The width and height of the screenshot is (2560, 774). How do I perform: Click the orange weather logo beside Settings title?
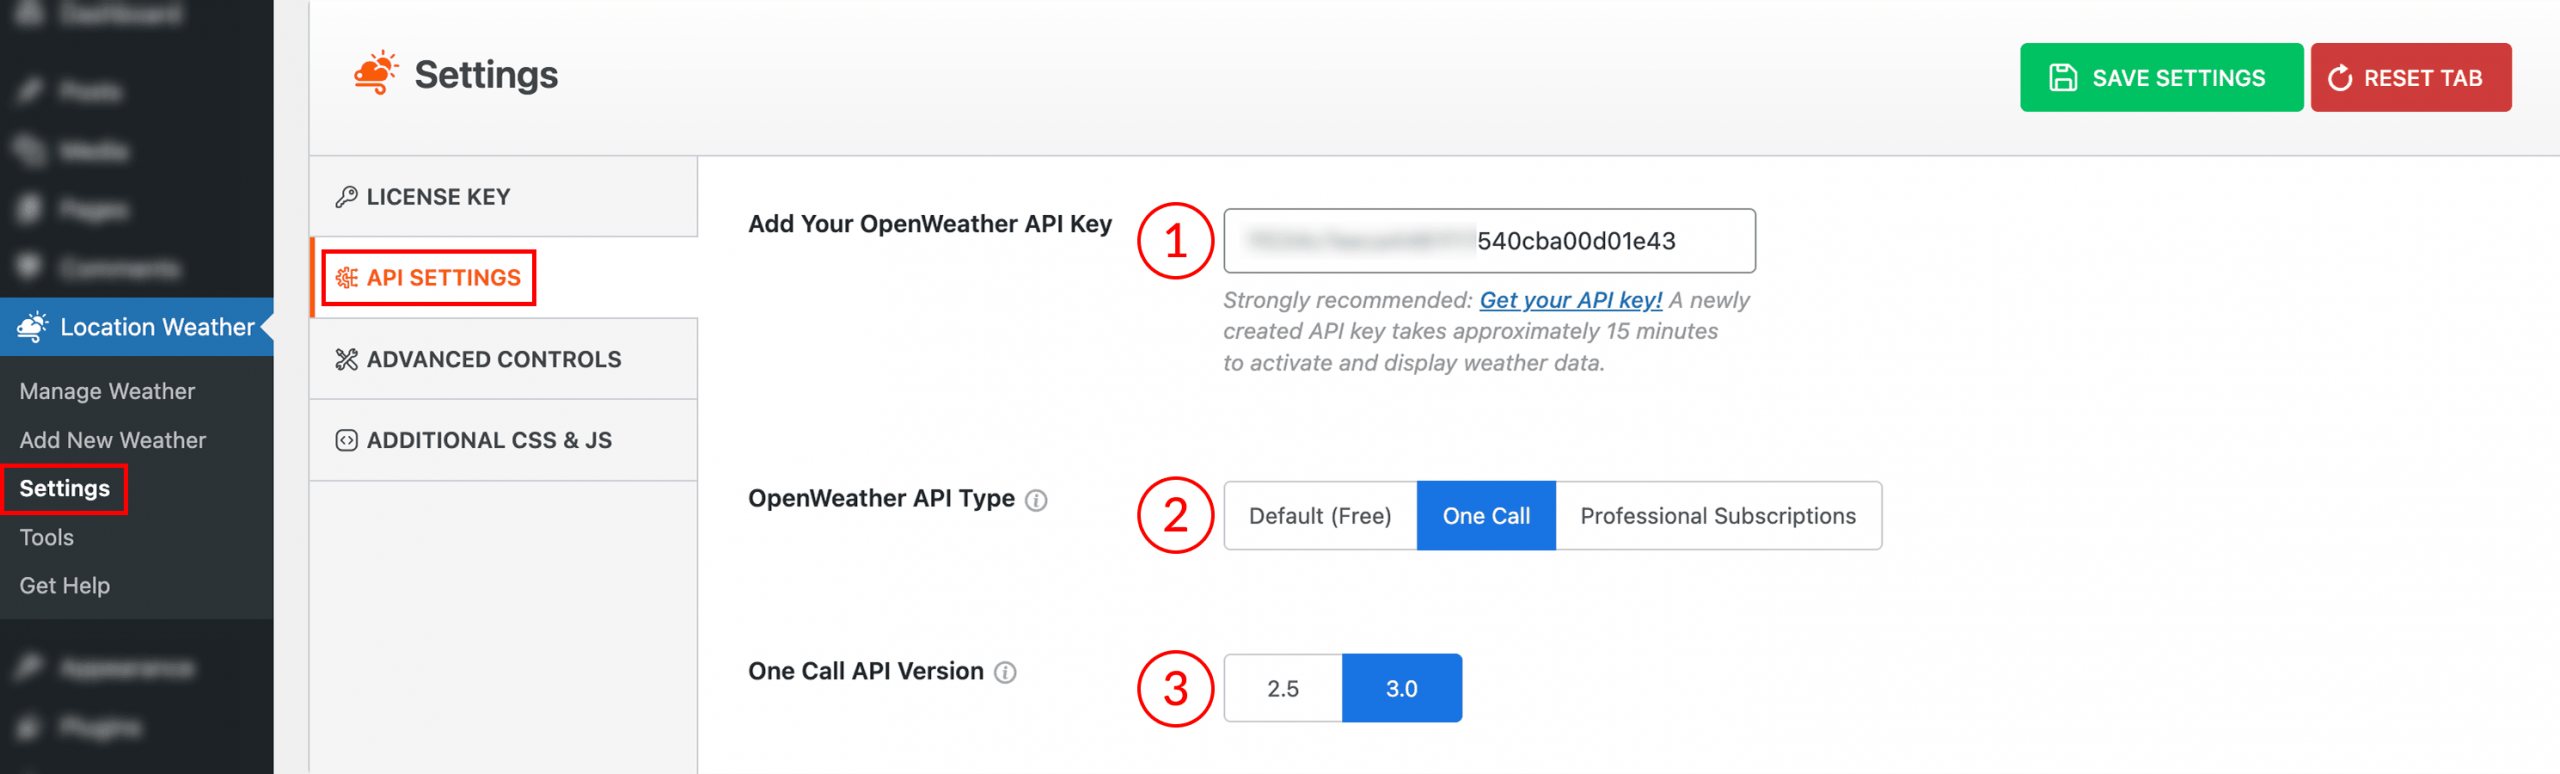[376, 74]
